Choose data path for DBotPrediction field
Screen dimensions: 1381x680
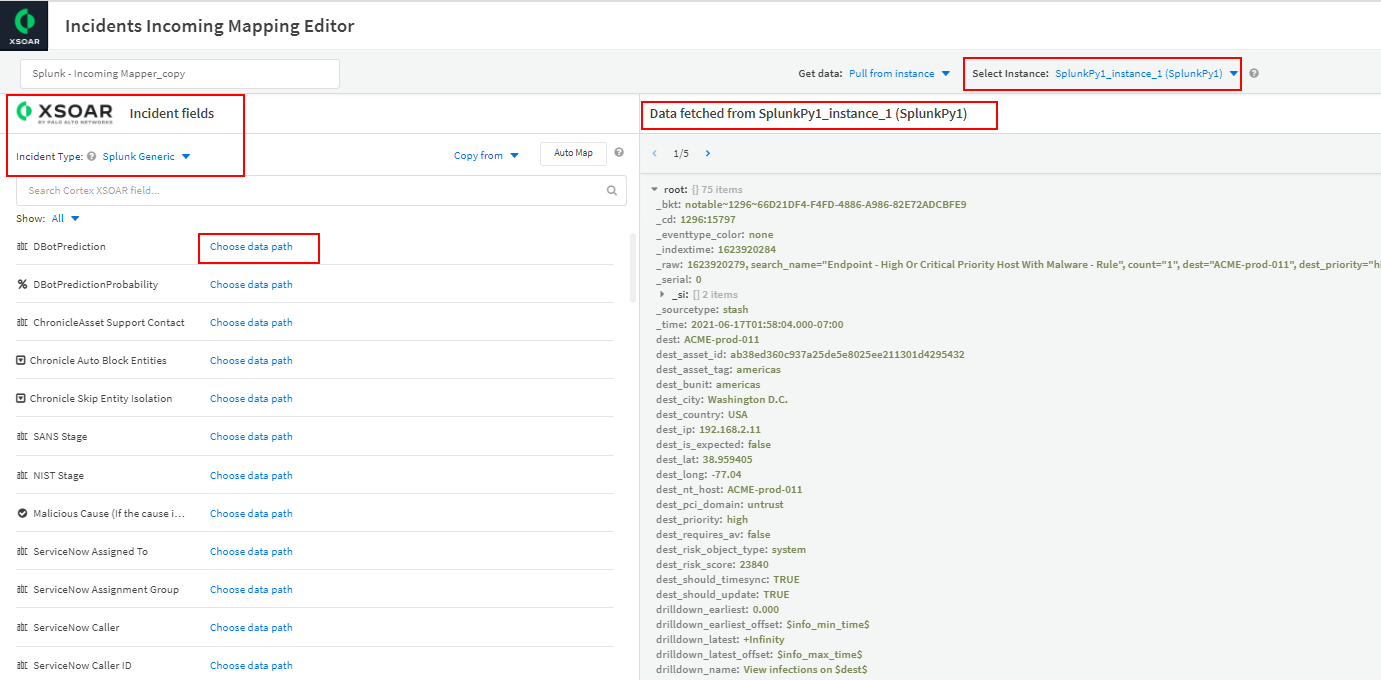click(x=251, y=247)
